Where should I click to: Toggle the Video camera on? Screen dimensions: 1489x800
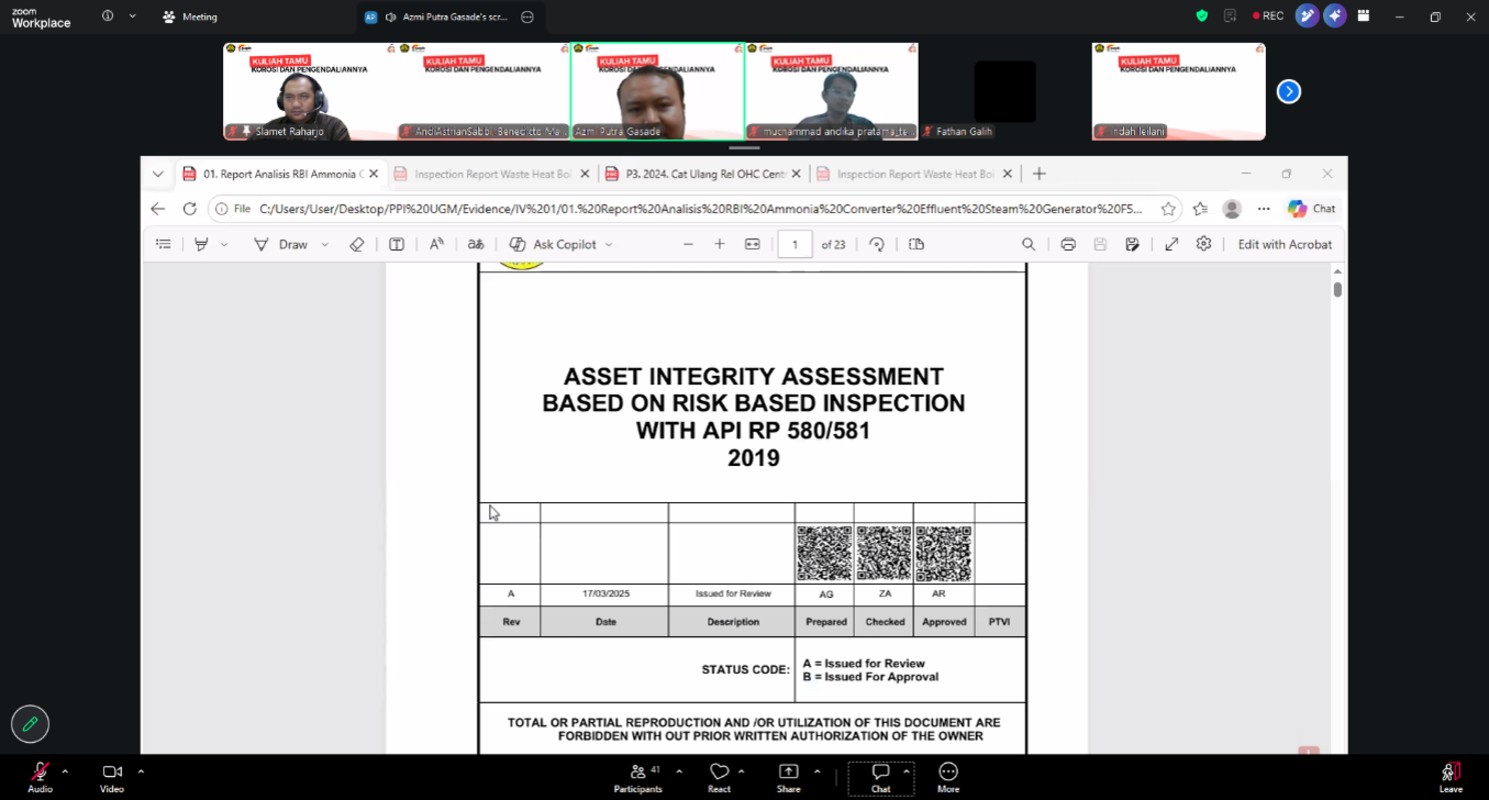click(112, 777)
